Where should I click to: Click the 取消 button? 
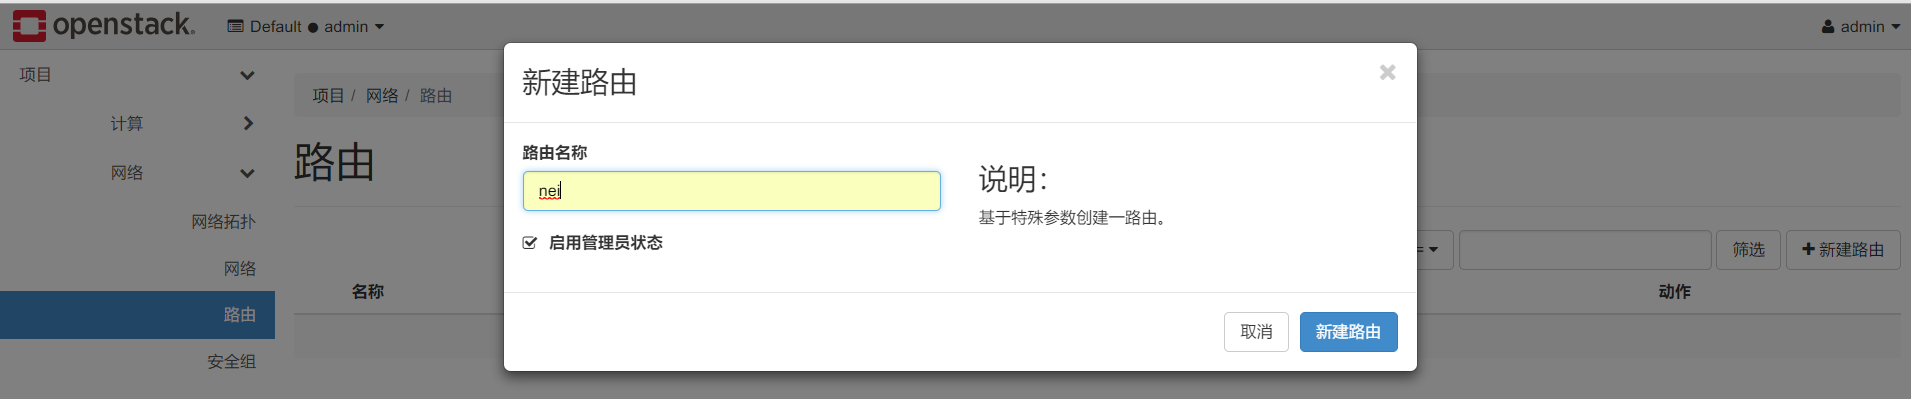coord(1256,332)
